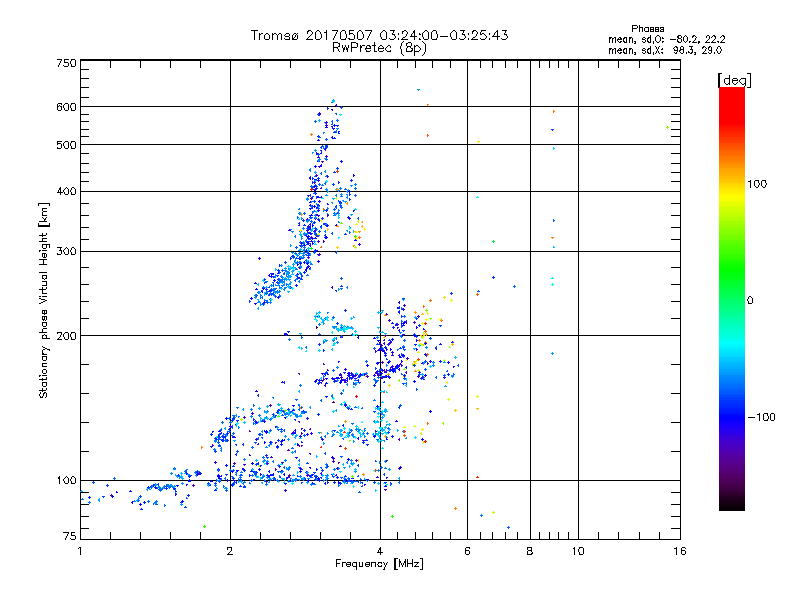Click the y-axis '600' tick label

[x=66, y=107]
